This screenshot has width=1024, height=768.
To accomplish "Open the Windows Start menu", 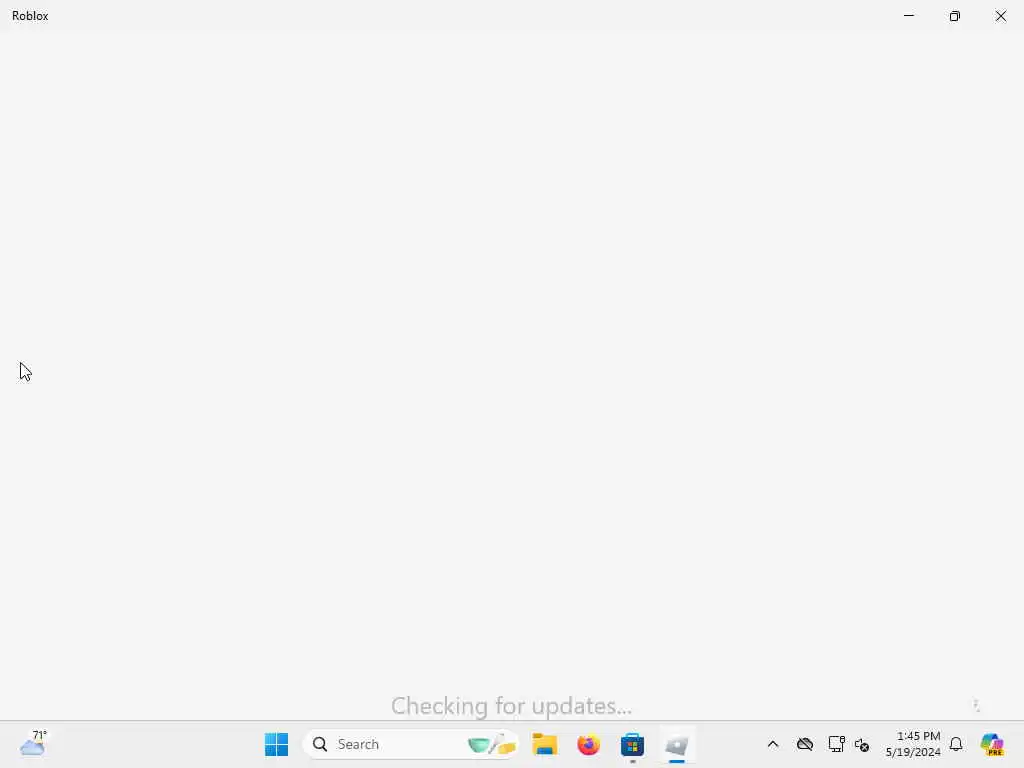I will (x=276, y=744).
